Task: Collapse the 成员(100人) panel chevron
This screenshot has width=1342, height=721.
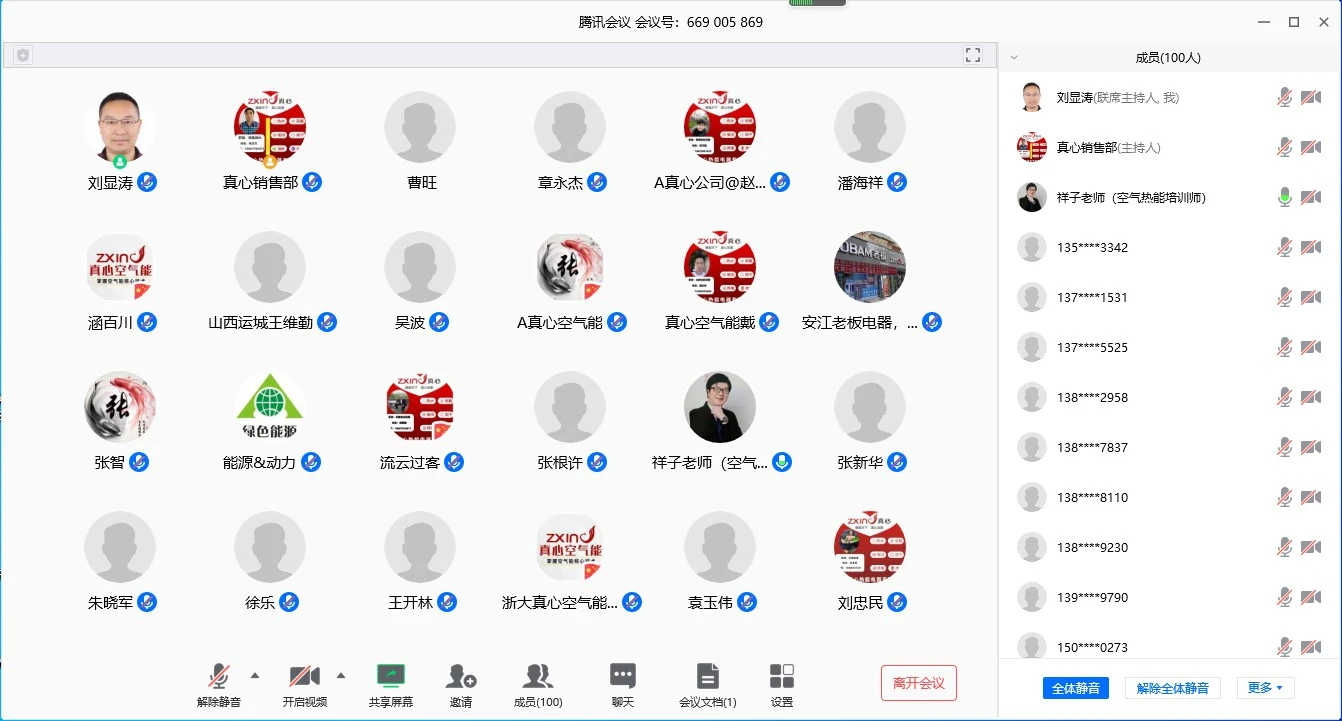Action: 1014,58
